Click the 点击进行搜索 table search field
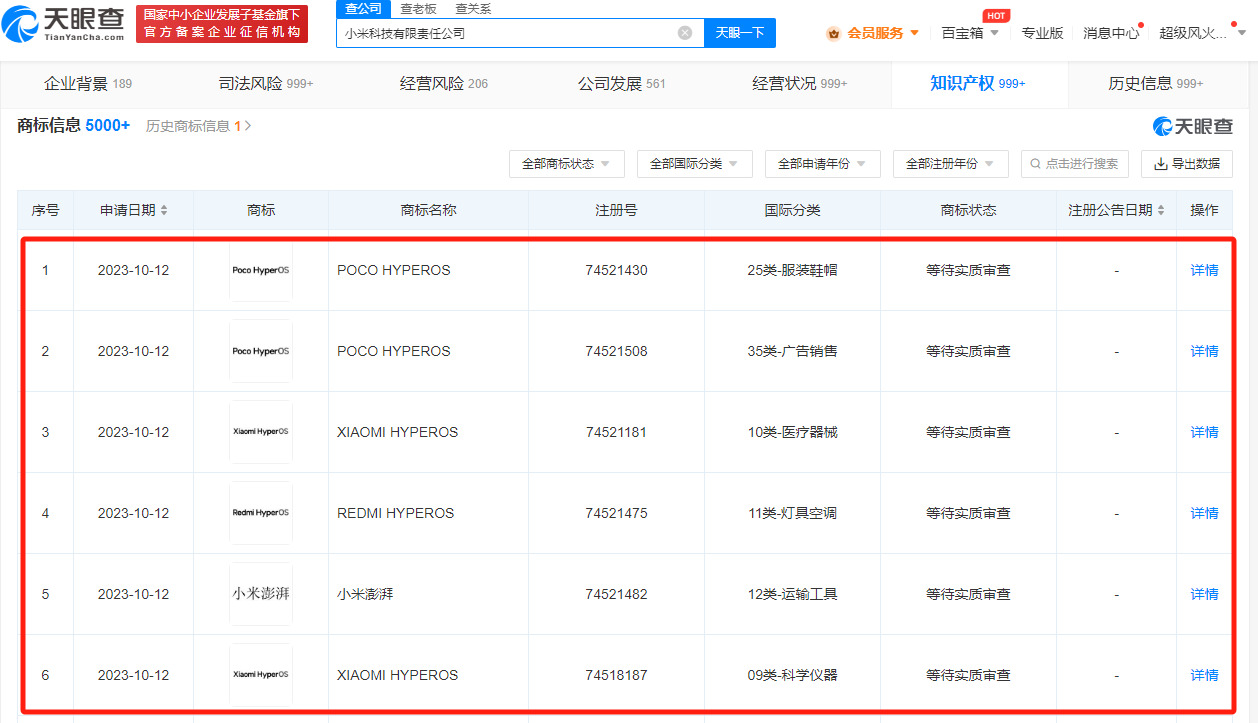This screenshot has width=1258, height=723. (1075, 164)
